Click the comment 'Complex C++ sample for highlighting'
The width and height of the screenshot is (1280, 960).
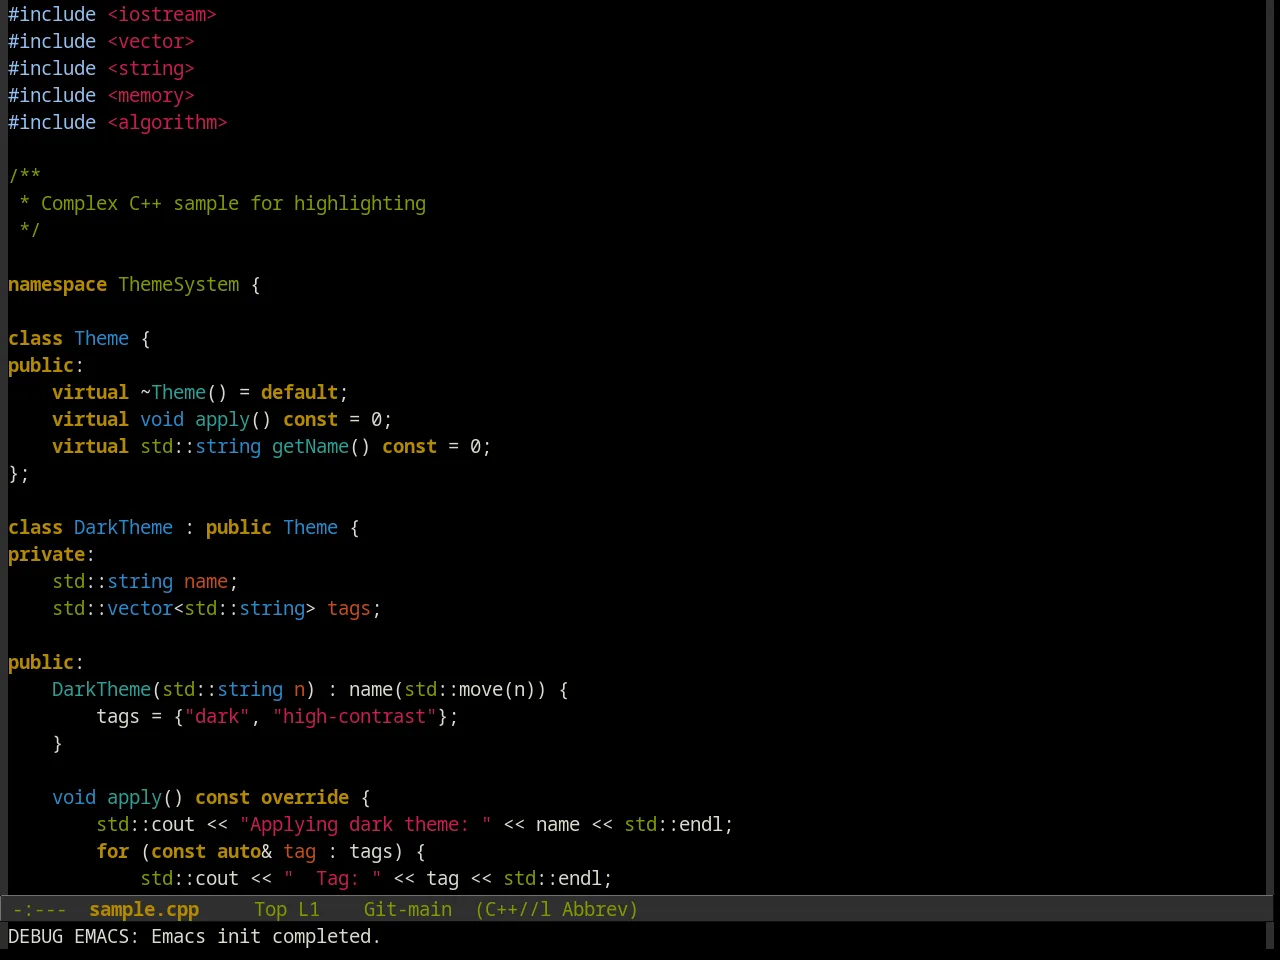pos(233,203)
